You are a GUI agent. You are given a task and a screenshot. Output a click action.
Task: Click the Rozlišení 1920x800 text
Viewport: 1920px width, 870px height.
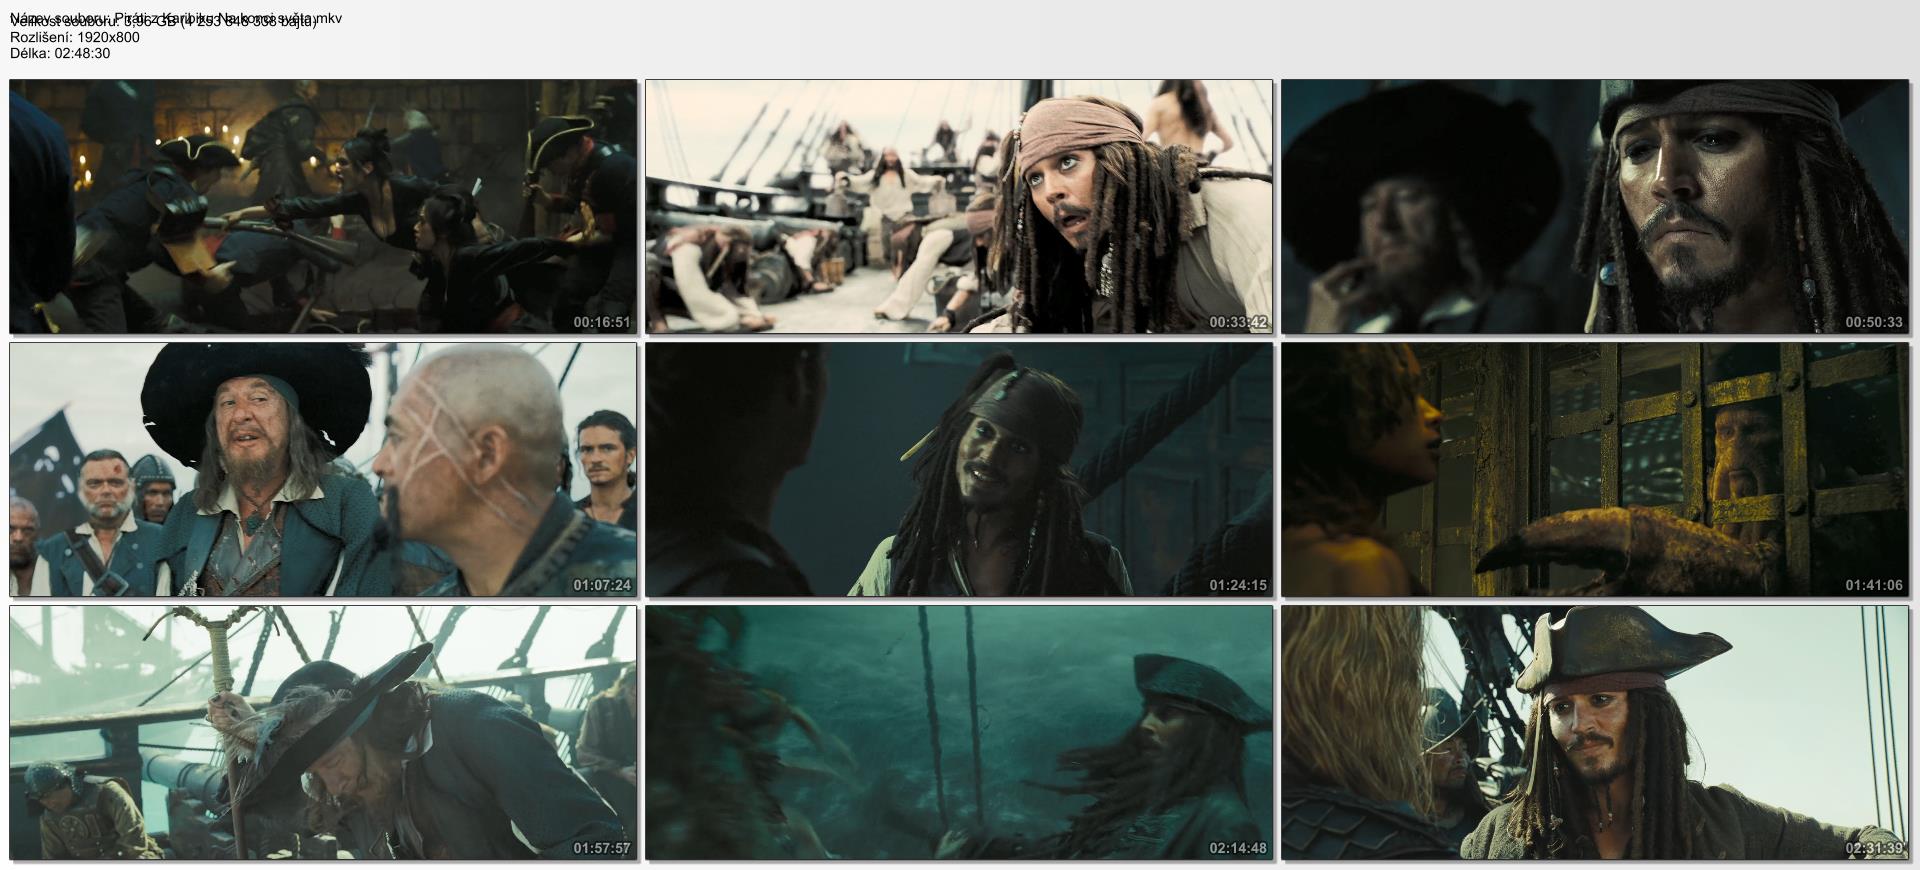tap(75, 37)
